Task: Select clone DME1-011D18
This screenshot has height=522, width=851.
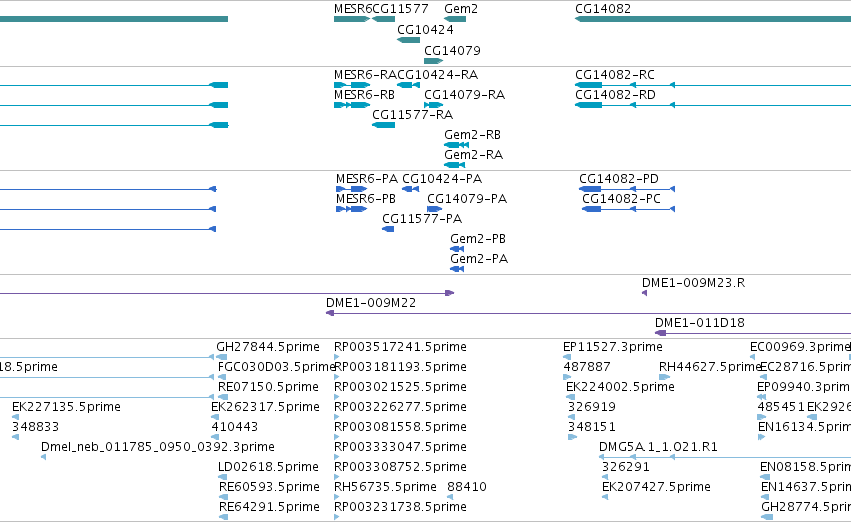Action: [700, 323]
